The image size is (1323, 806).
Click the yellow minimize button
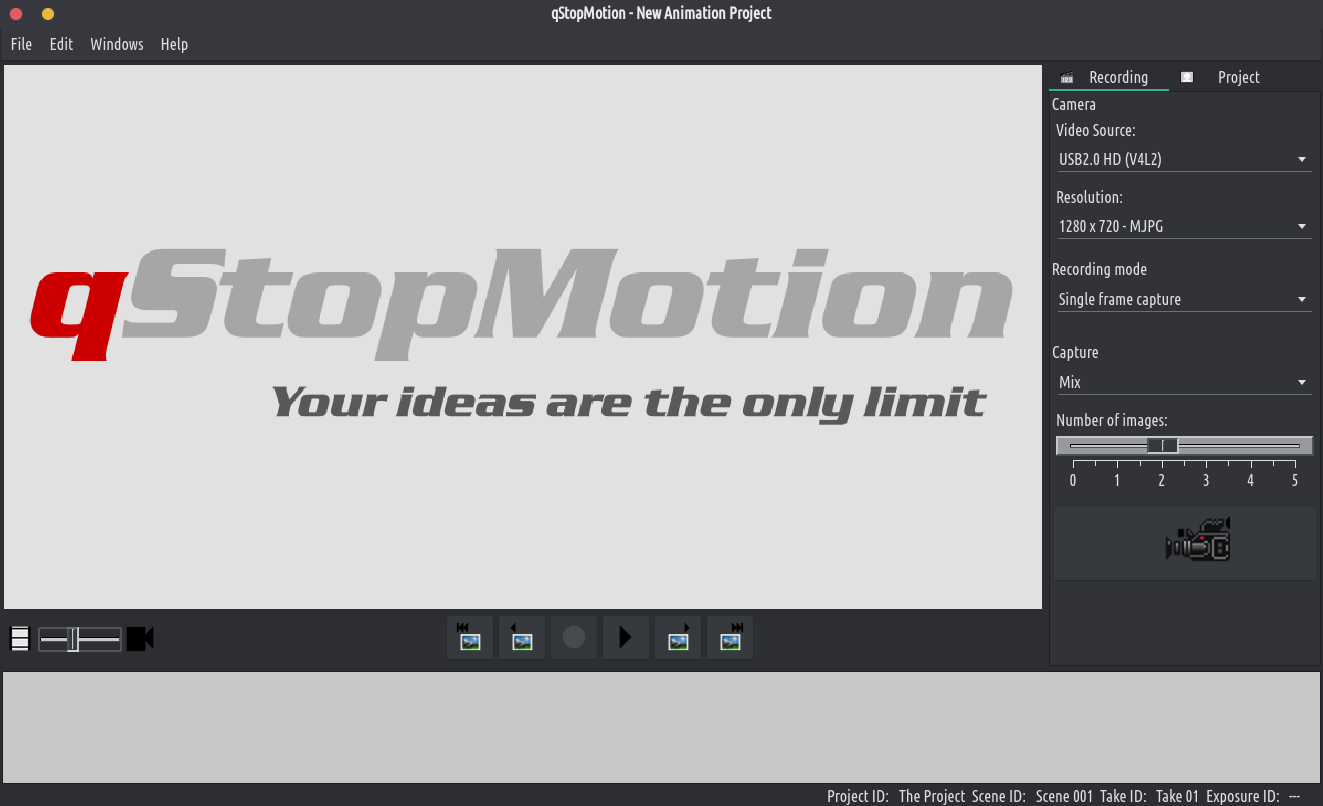click(48, 14)
